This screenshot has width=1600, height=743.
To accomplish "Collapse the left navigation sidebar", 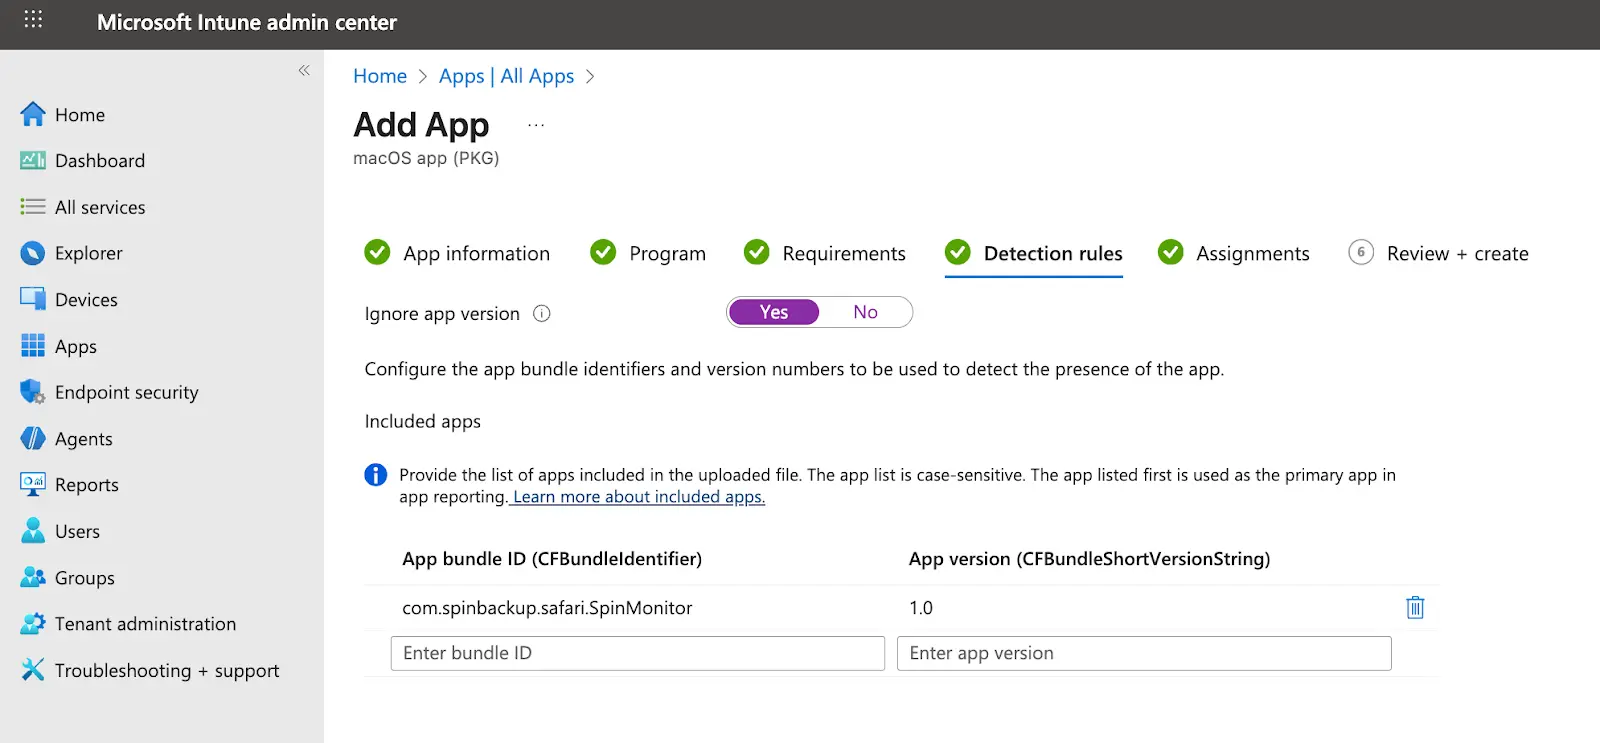I will pos(304,70).
